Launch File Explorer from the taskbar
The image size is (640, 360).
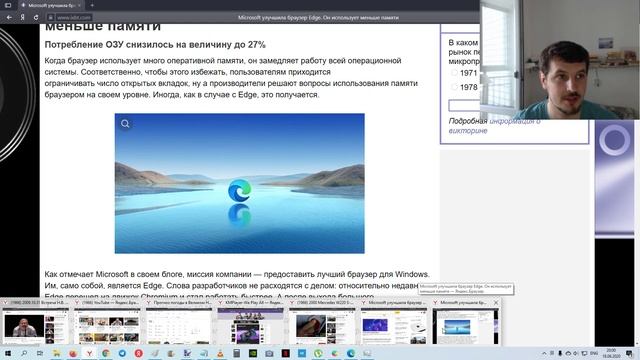pyautogui.click(x=56, y=353)
